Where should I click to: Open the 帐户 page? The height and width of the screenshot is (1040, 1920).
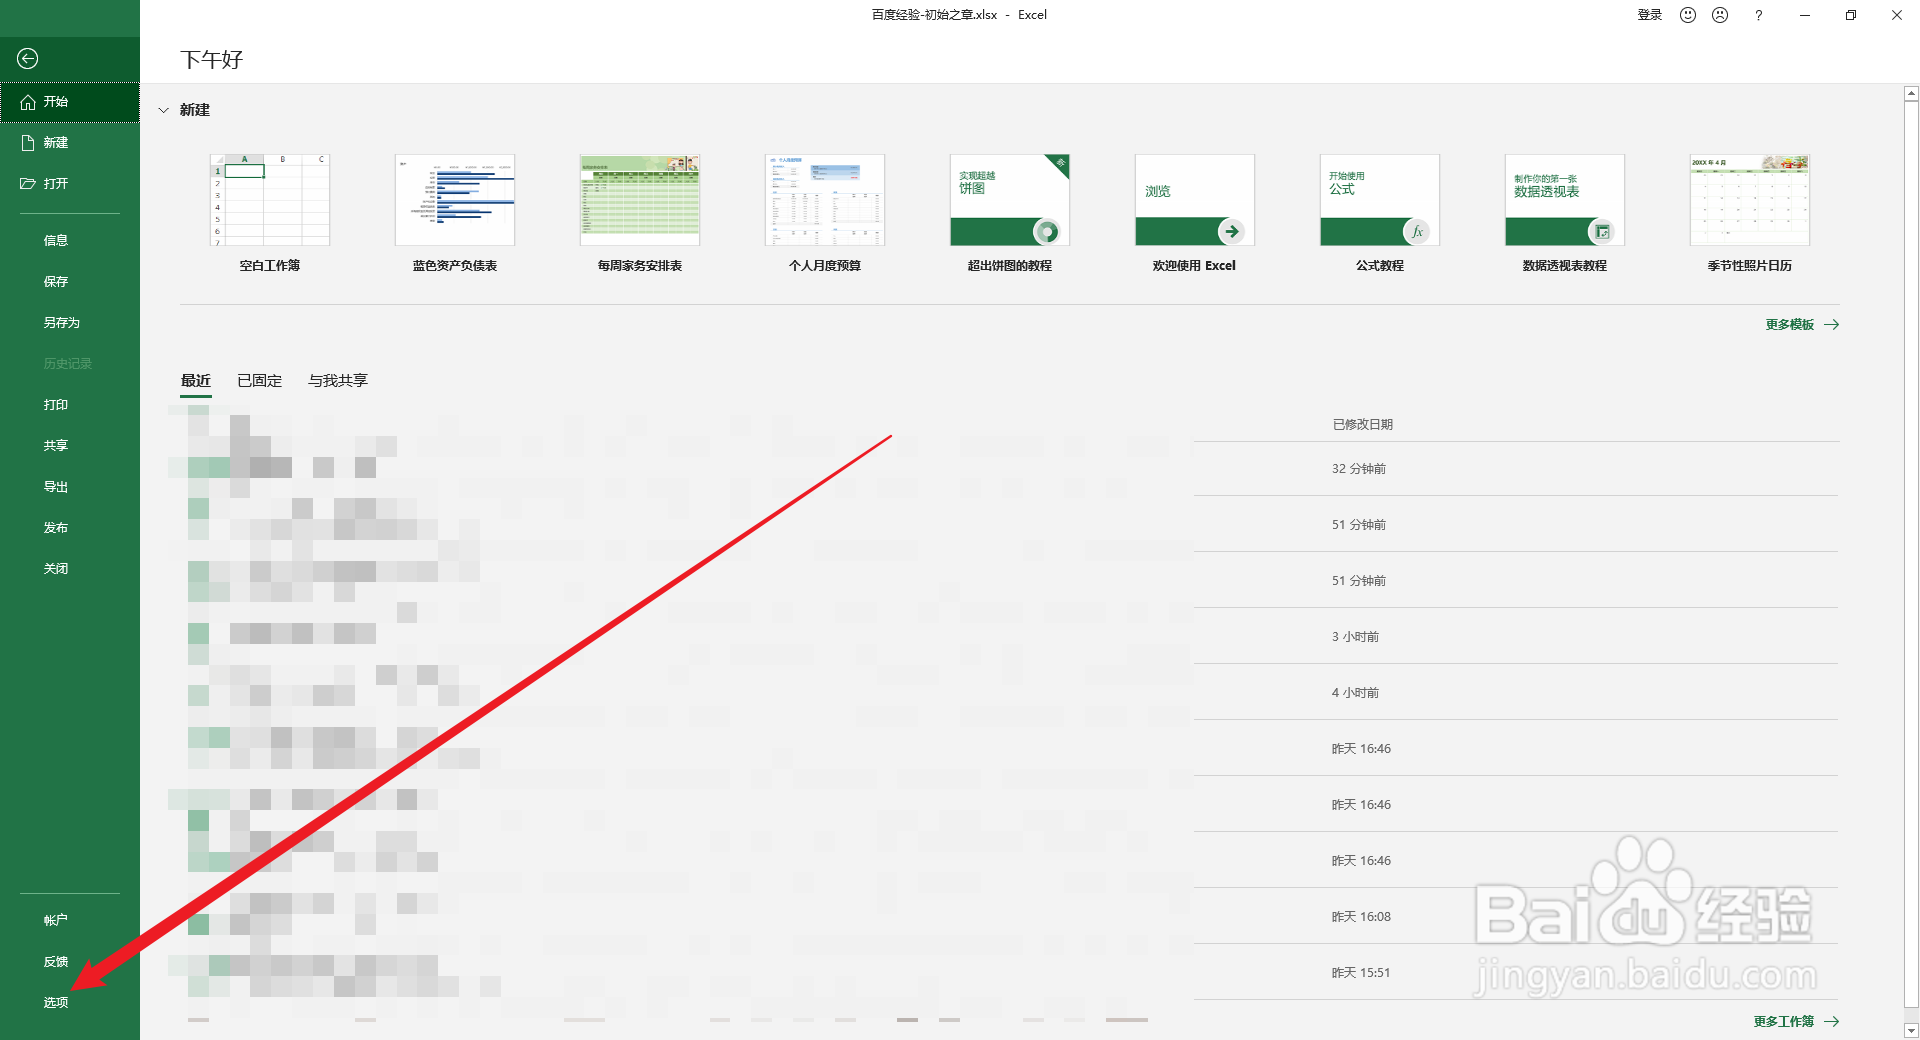(70, 921)
